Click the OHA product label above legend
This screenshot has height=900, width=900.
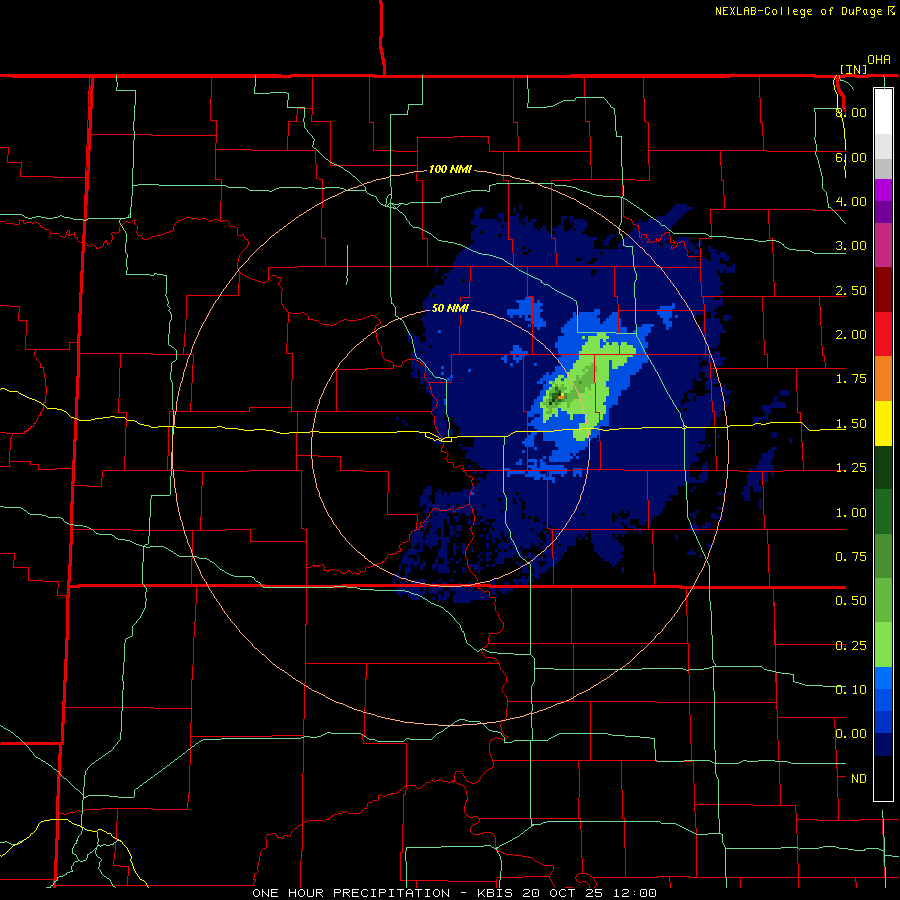coord(879,60)
